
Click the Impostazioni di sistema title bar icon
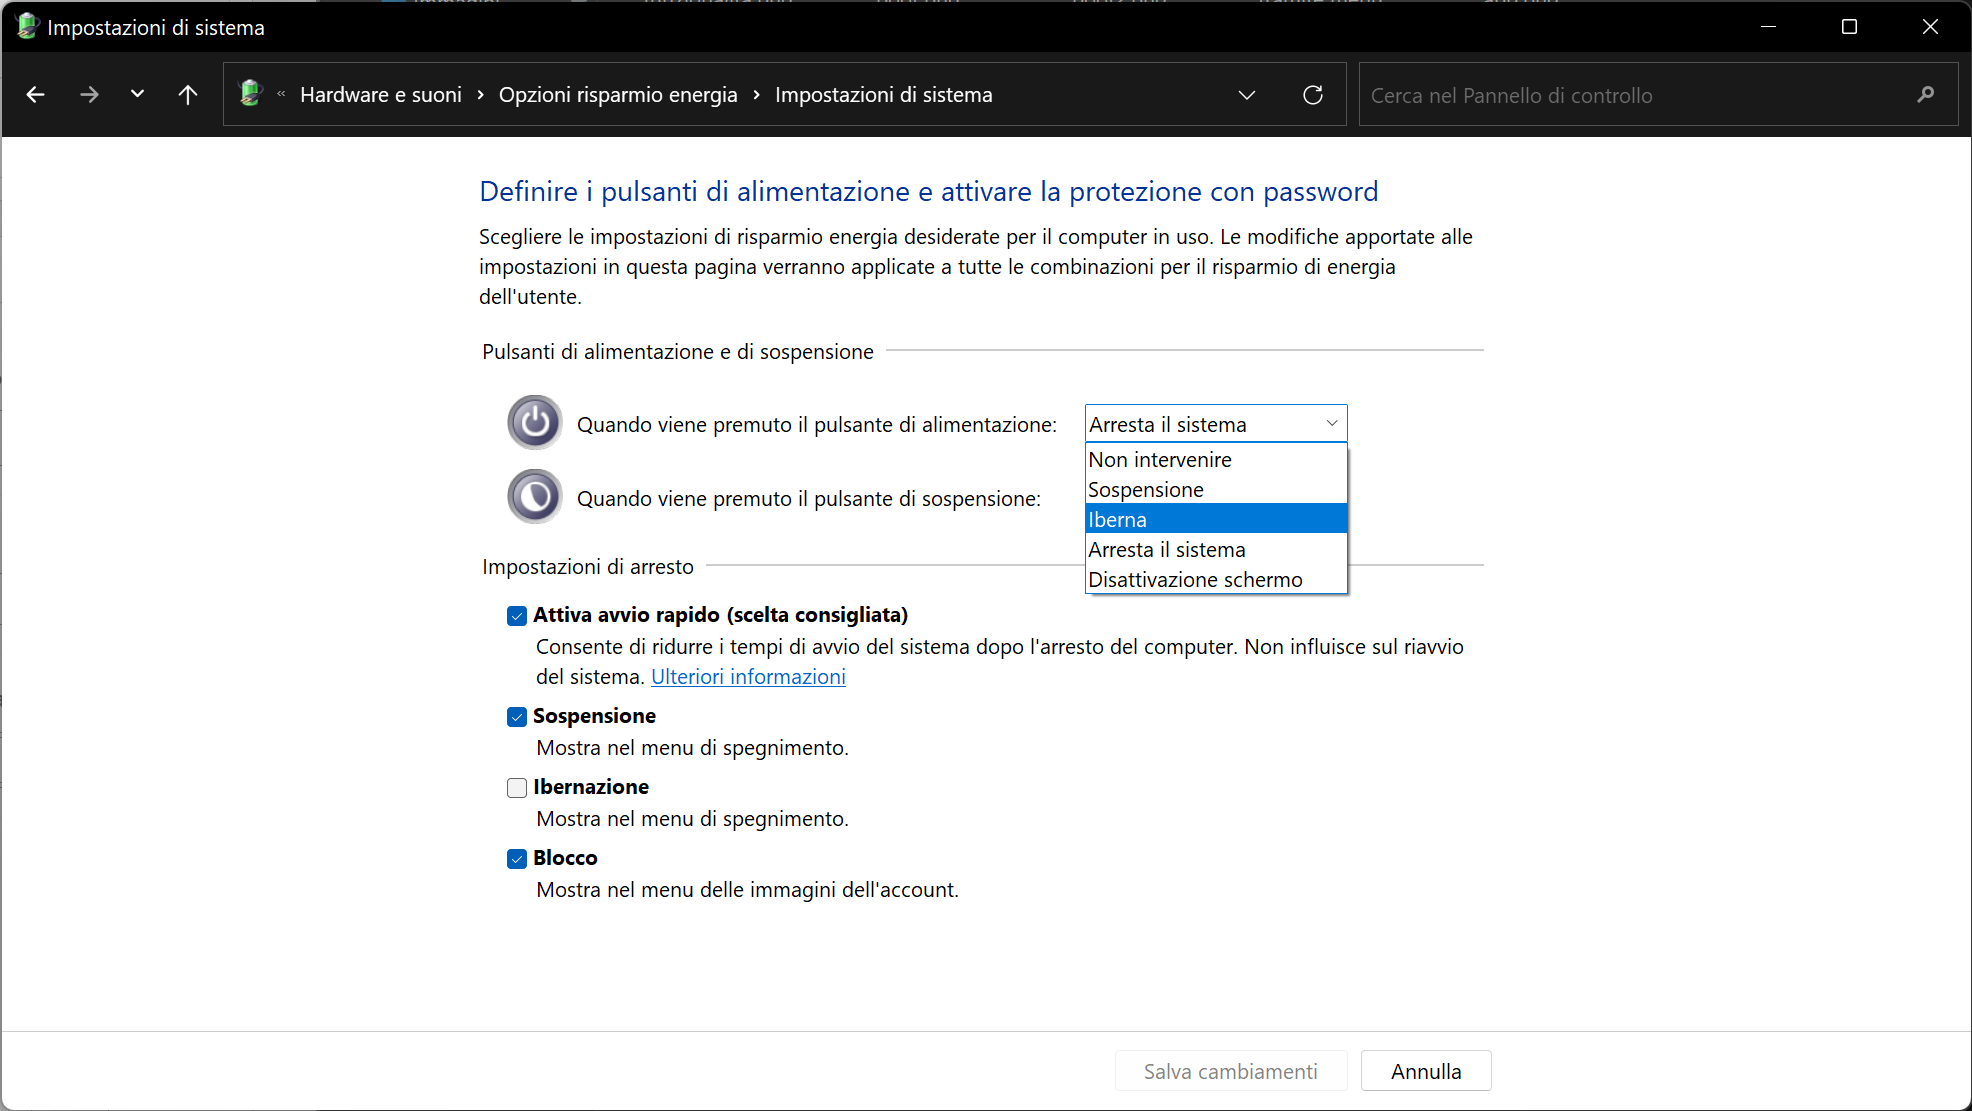[x=27, y=27]
